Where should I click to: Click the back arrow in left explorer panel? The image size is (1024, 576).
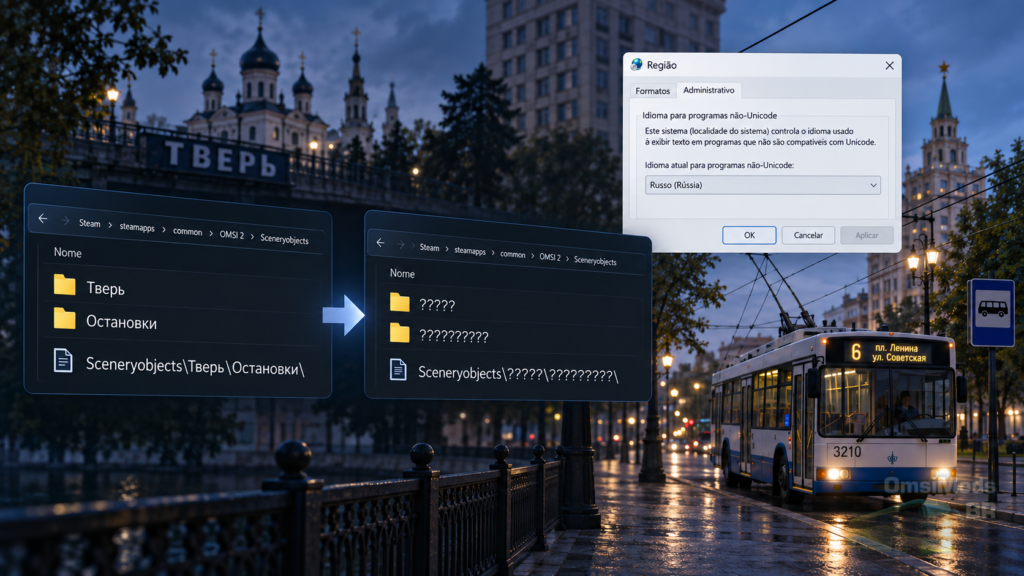coord(43,219)
